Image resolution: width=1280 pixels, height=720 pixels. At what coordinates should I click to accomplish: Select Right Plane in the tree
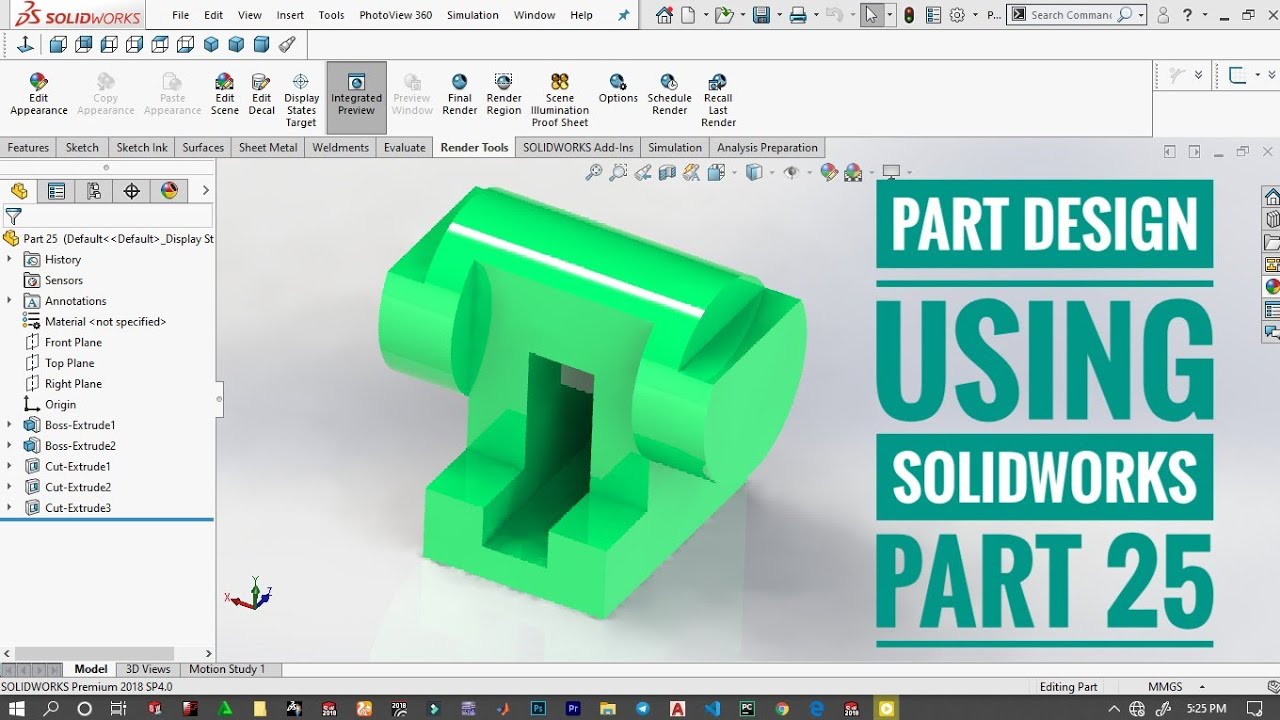pyautogui.click(x=73, y=384)
